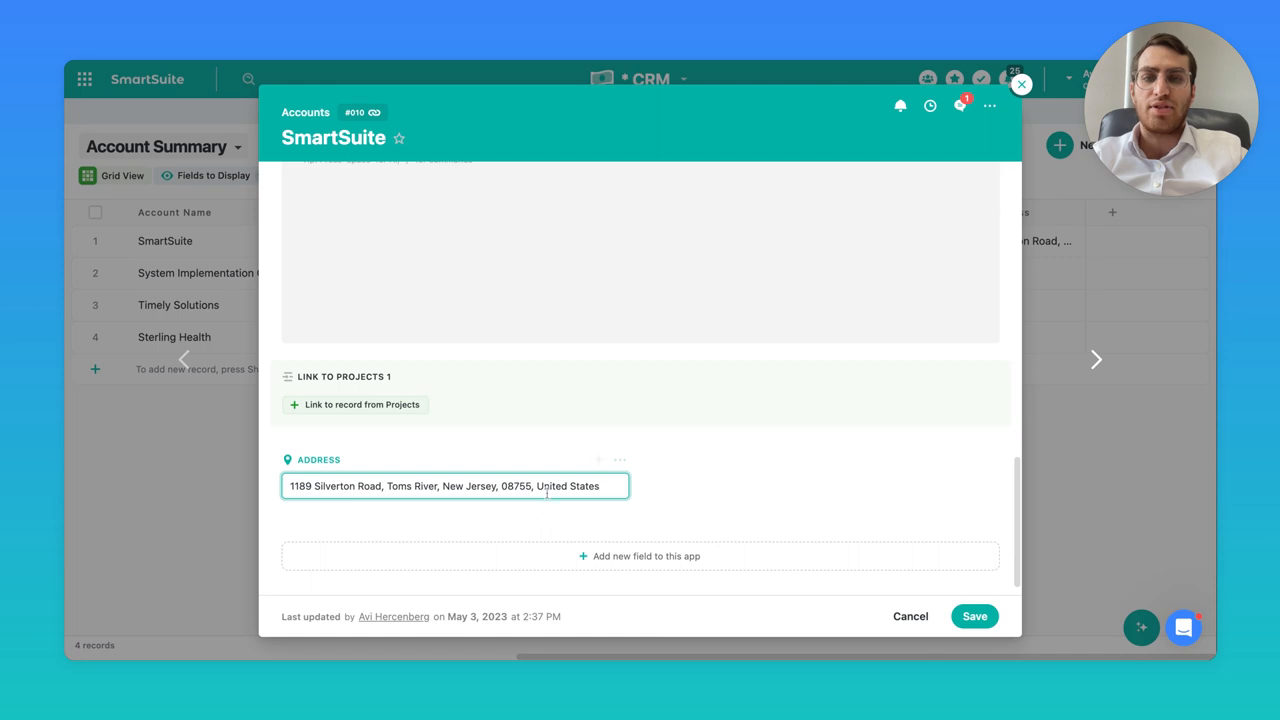Image resolution: width=1280 pixels, height=720 pixels.
Task: Star the SmartSuite record as favorite
Action: coord(399,138)
